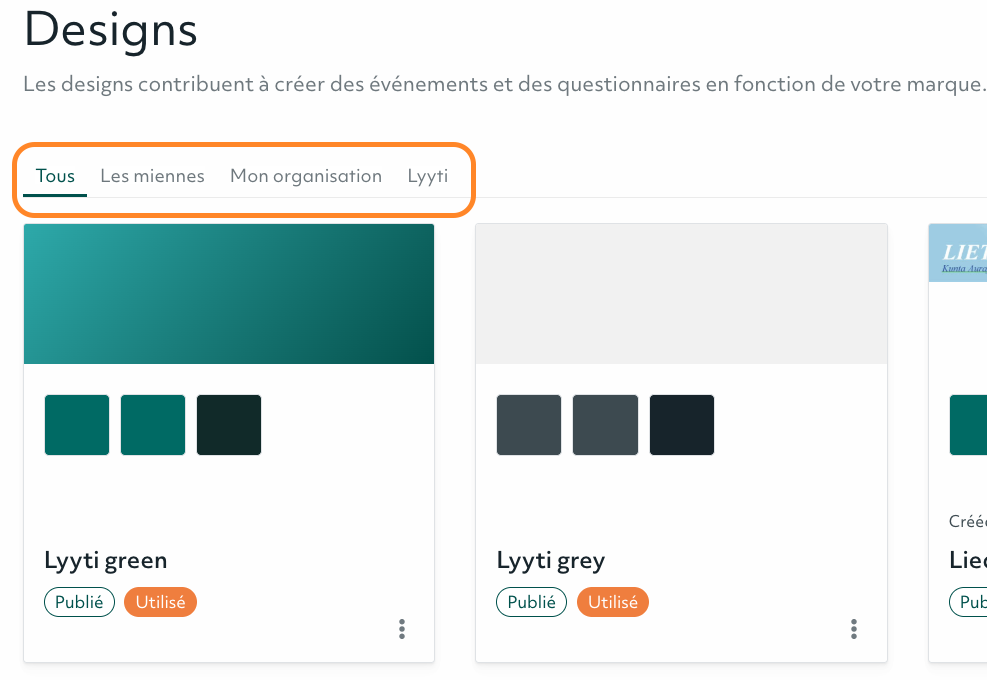Open the Mon organisation tab

pos(306,176)
